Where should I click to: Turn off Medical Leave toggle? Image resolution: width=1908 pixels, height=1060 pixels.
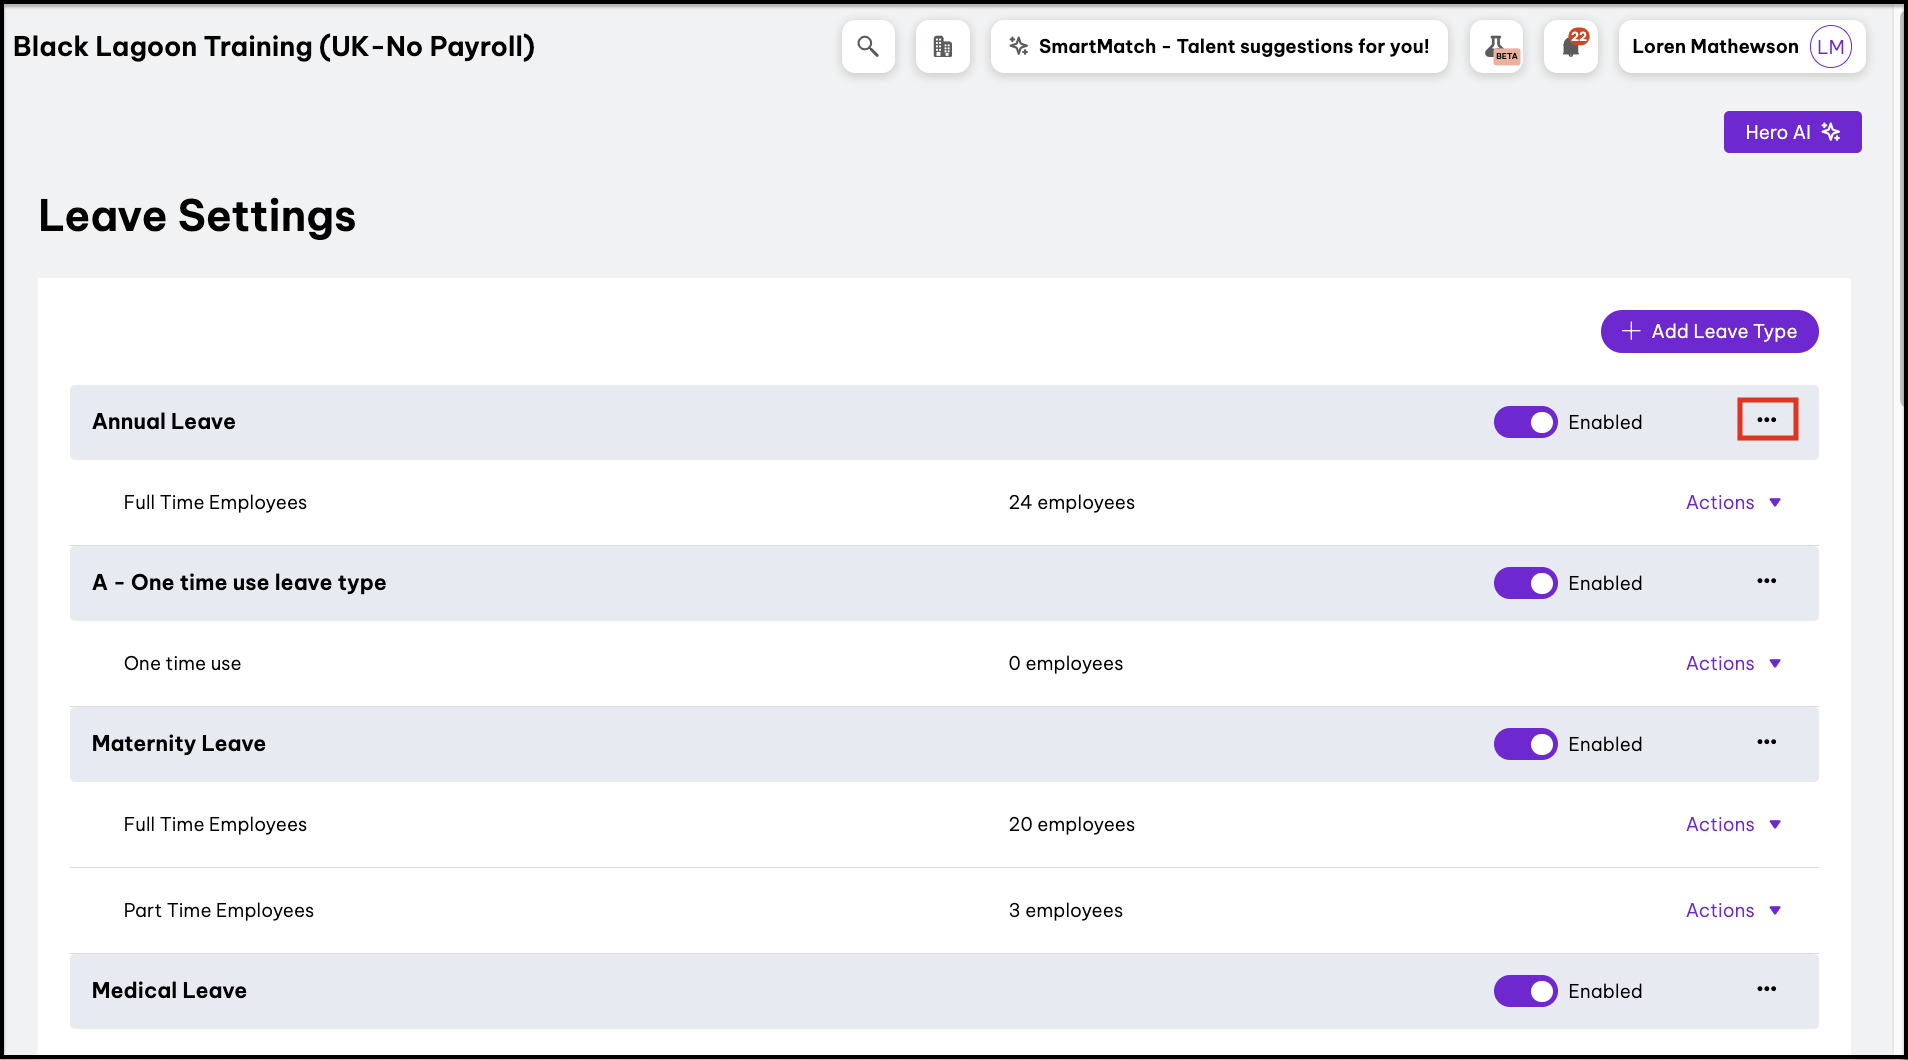(1525, 991)
